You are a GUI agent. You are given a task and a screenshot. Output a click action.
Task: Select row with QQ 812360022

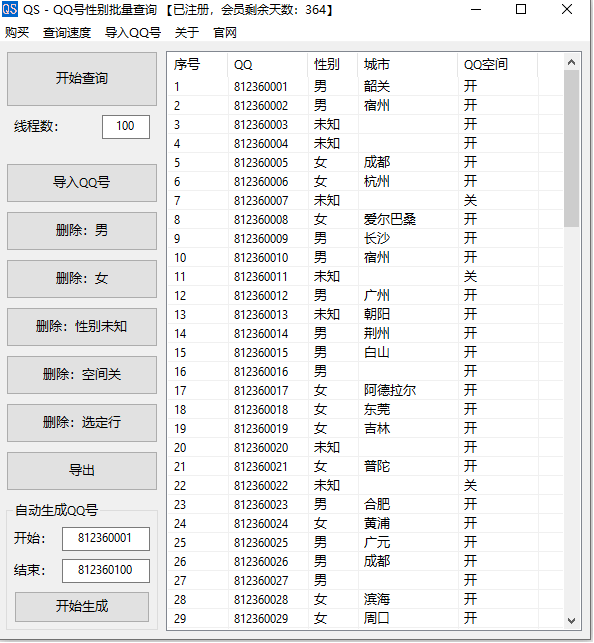[365, 486]
